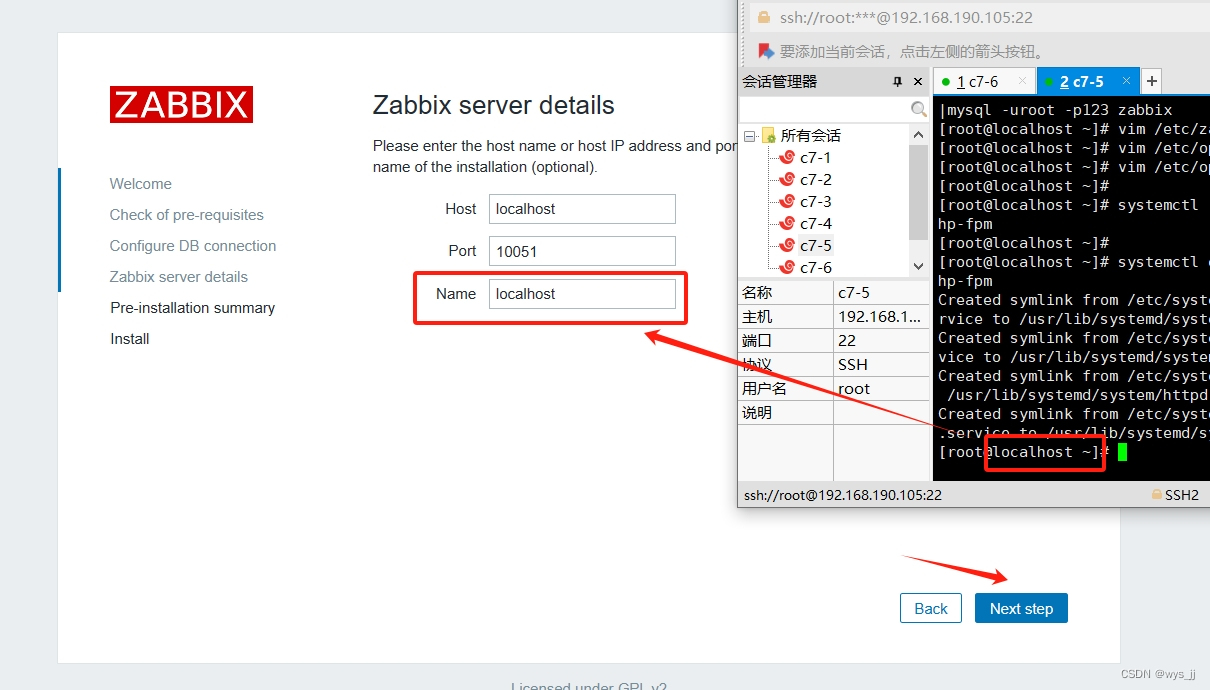Select session c7-3 in tree

pyautogui.click(x=815, y=201)
